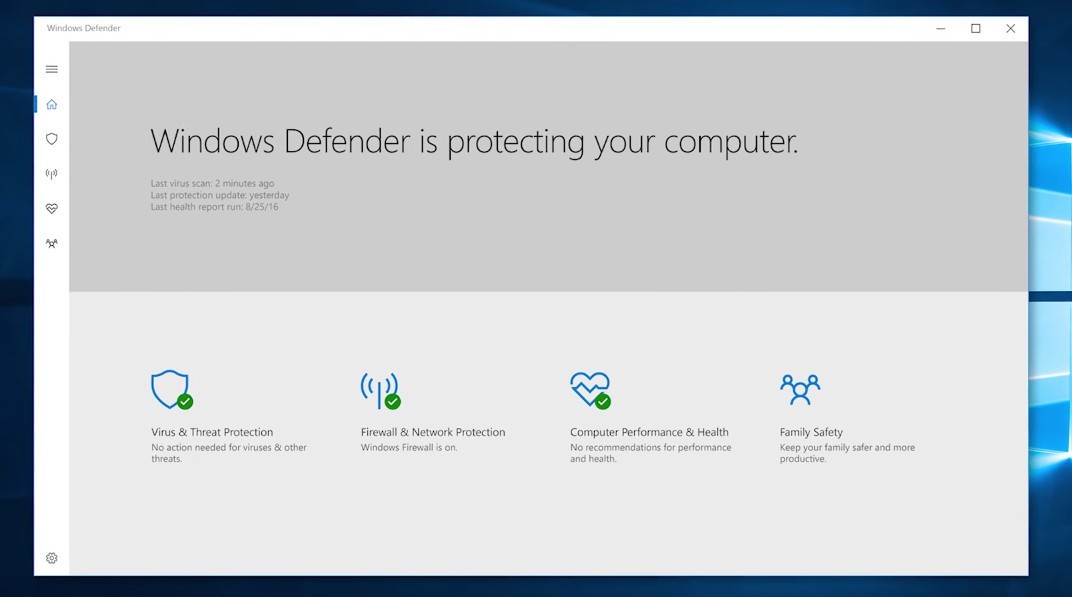Minimize the Windows Defender window
1072x597 pixels.
point(941,29)
